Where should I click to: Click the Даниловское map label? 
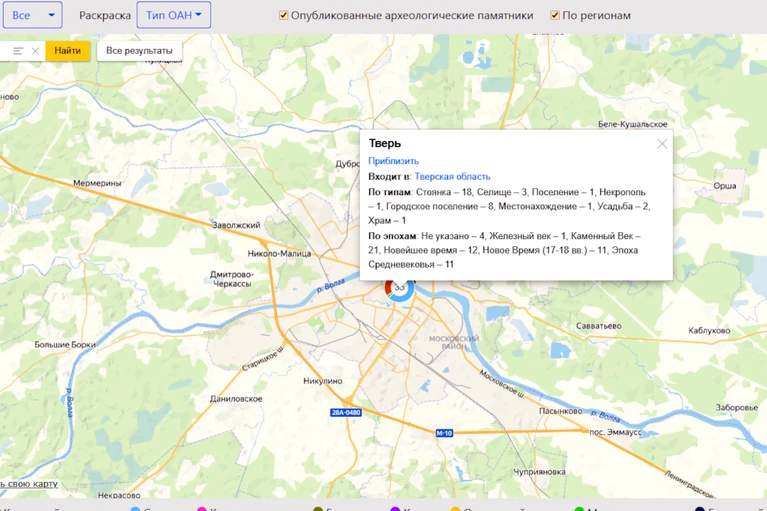[236, 399]
